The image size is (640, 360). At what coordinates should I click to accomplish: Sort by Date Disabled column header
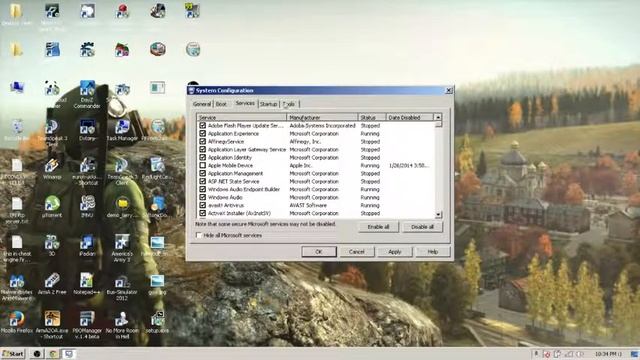click(409, 118)
